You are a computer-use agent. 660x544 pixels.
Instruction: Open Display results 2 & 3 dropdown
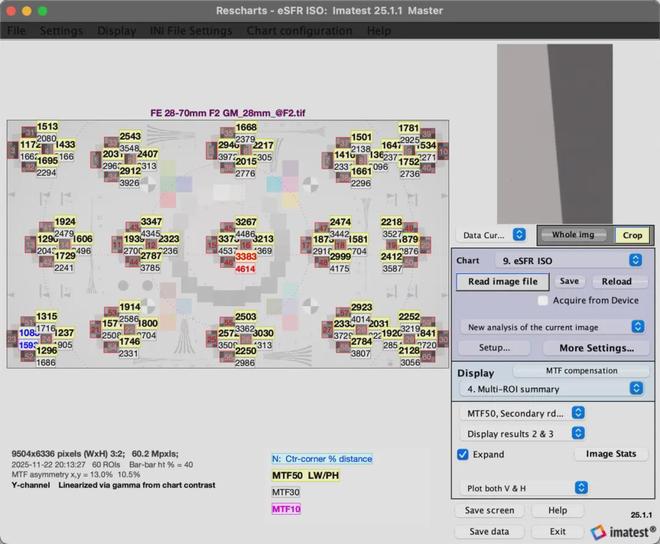point(522,434)
